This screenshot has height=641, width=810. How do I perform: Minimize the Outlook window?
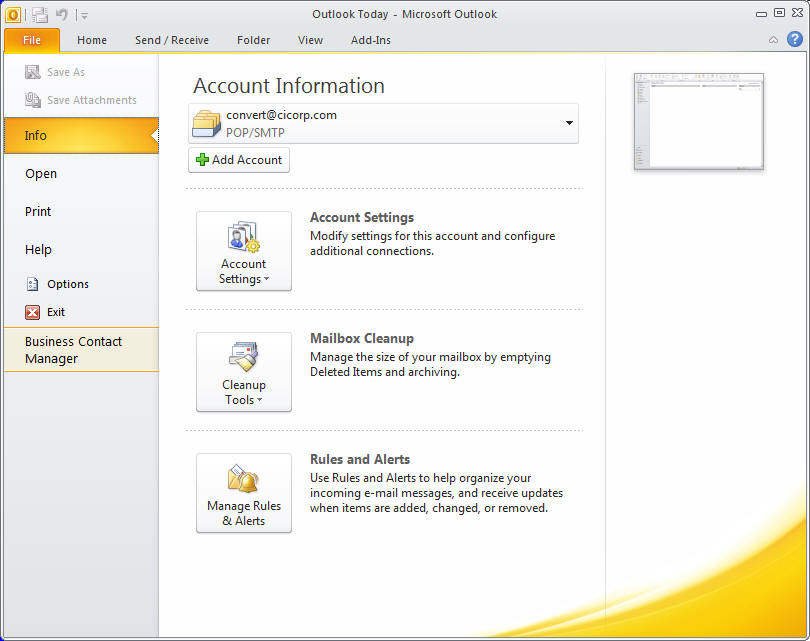[x=761, y=14]
